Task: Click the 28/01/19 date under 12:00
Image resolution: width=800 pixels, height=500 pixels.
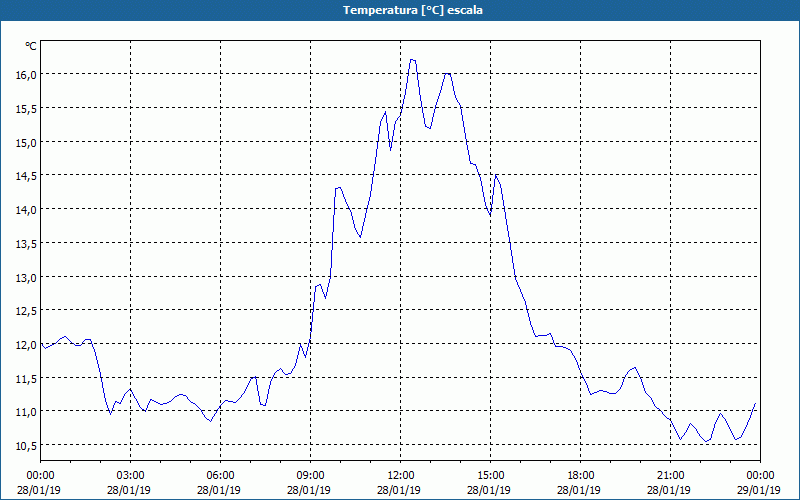Action: pos(399,490)
